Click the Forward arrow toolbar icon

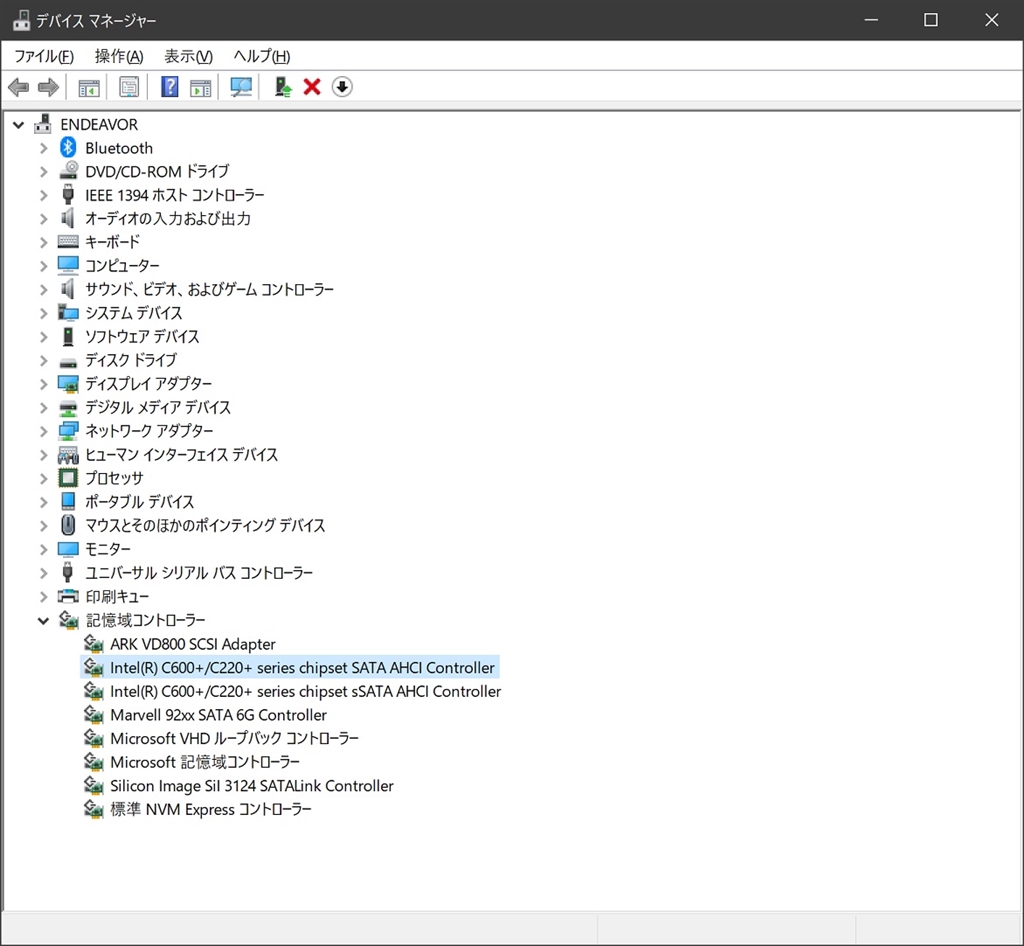click(48, 87)
